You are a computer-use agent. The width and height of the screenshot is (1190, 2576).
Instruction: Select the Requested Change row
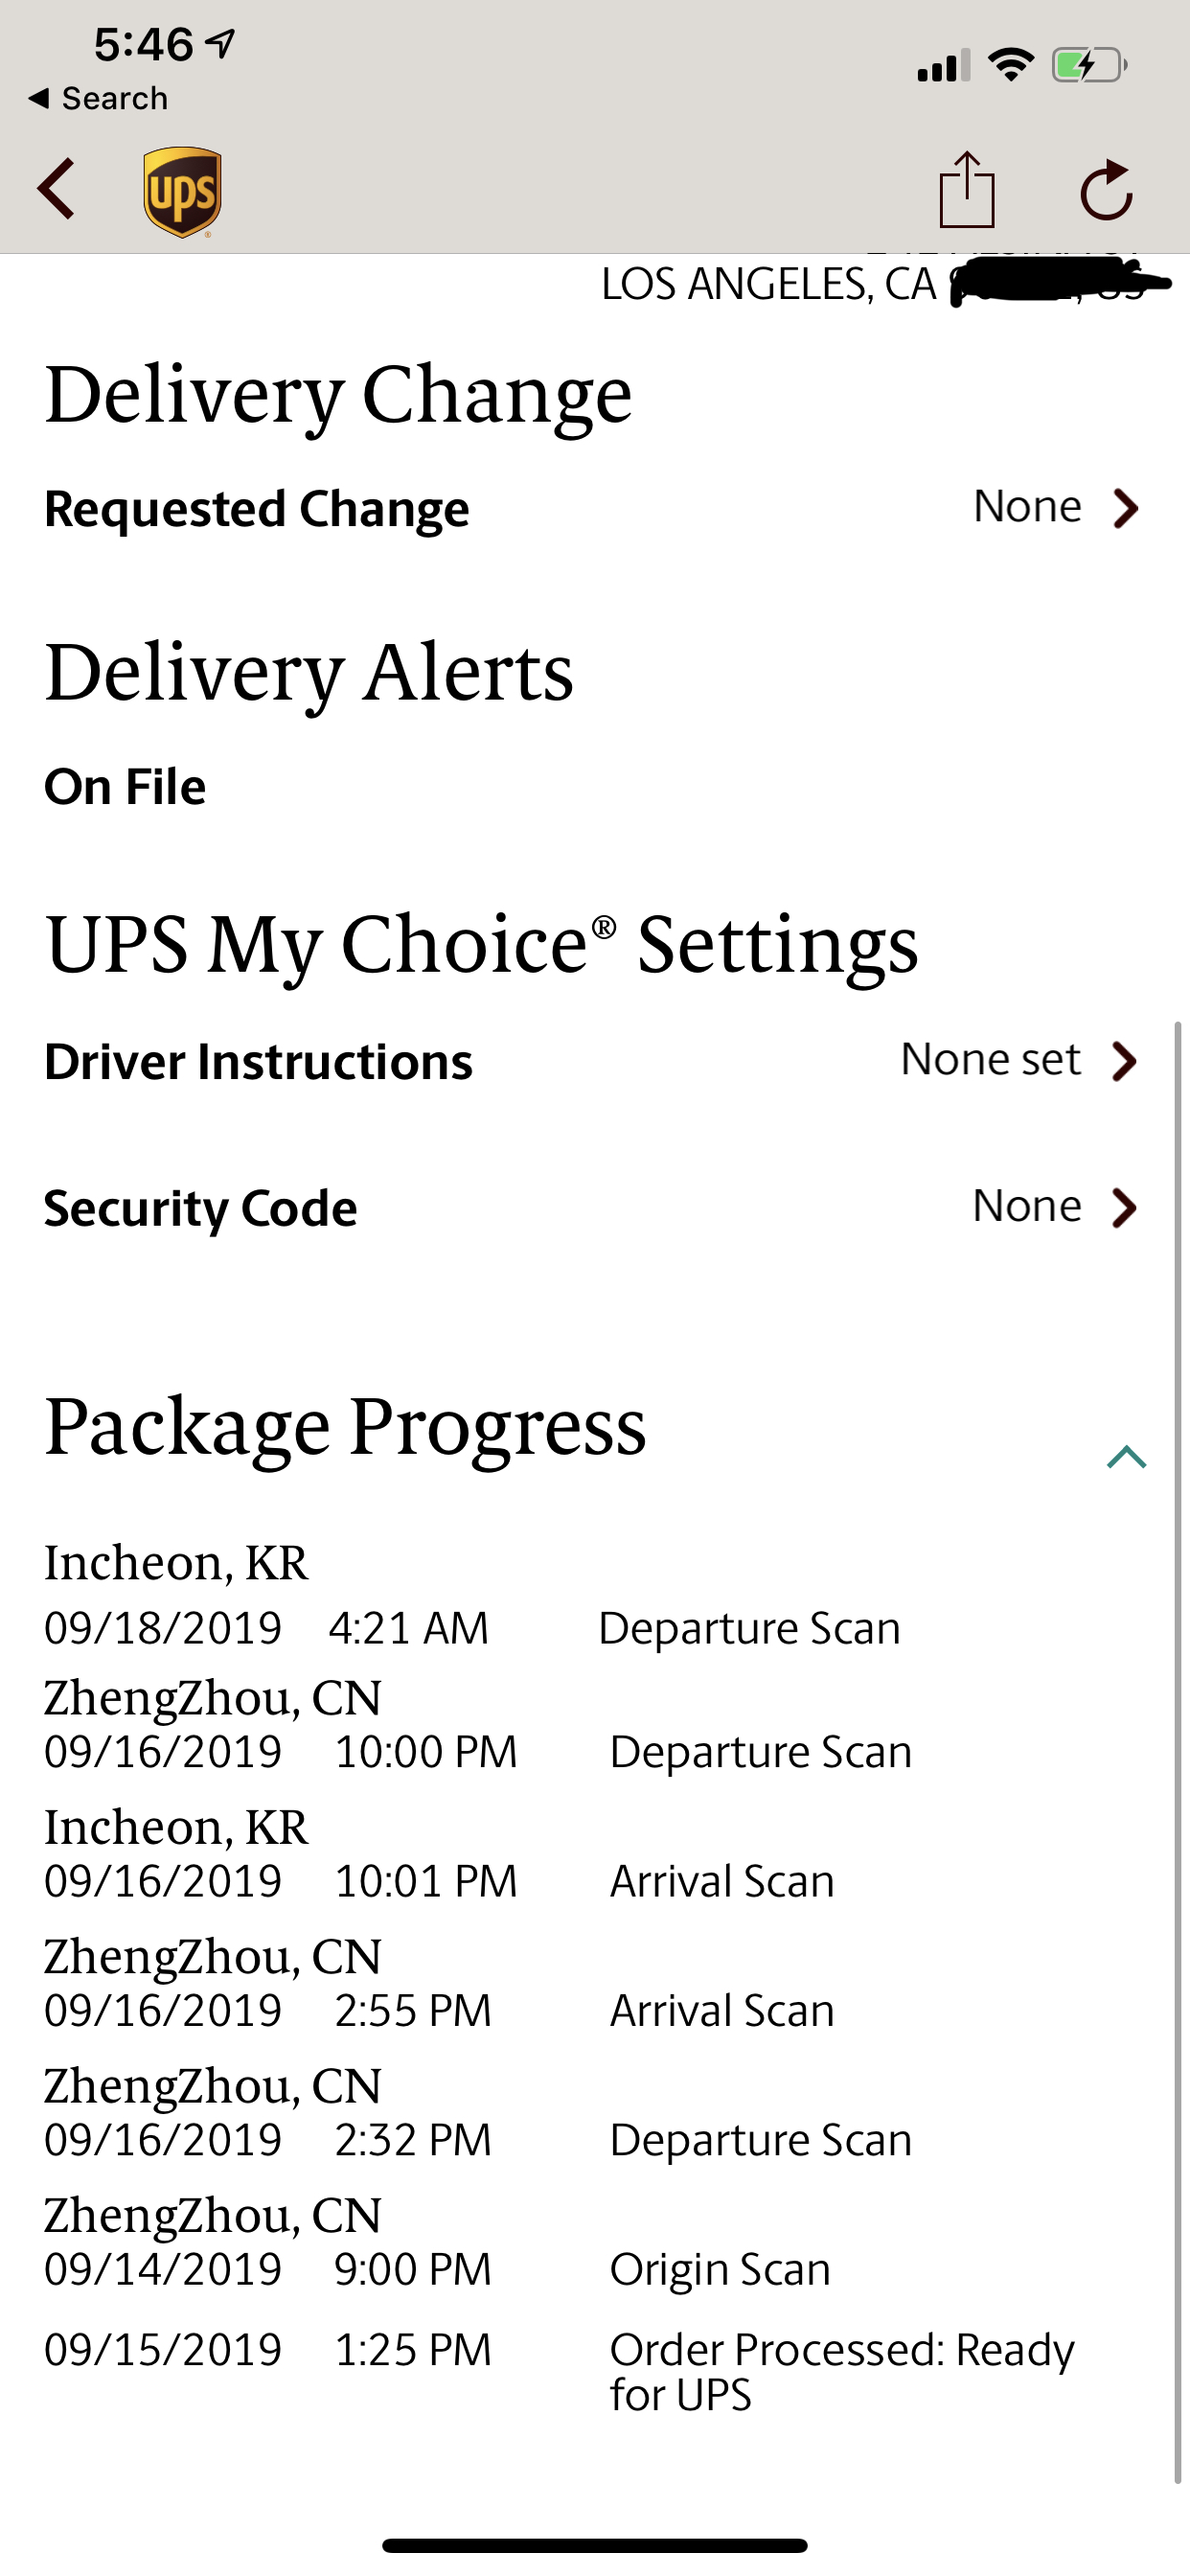point(594,508)
